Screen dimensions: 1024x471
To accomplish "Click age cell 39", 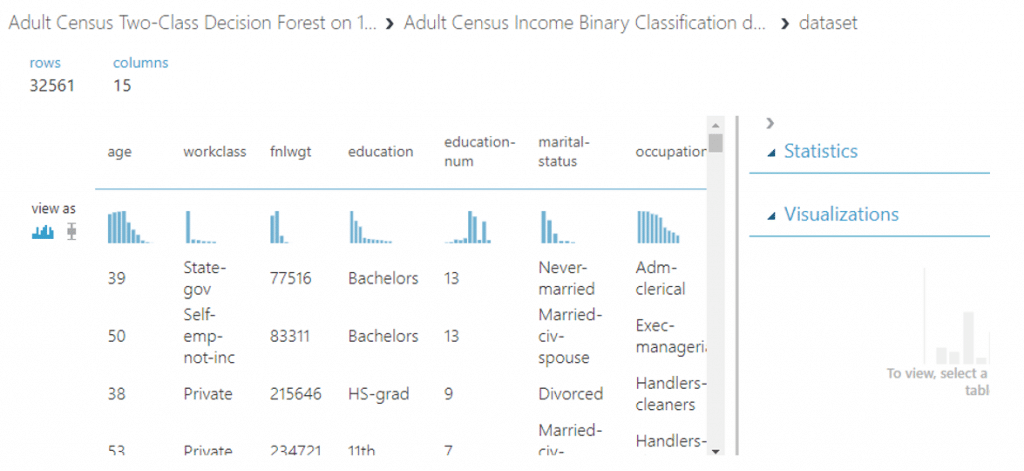I will coord(117,279).
